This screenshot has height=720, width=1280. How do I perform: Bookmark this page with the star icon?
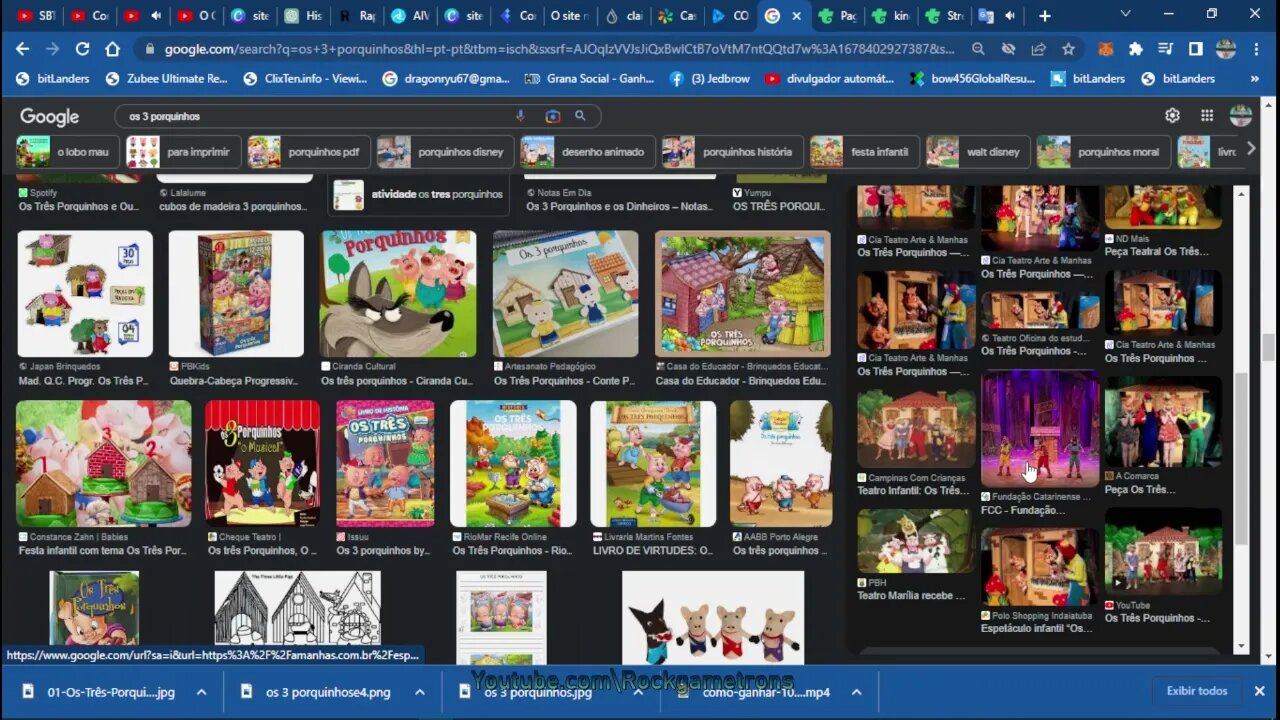1068,48
